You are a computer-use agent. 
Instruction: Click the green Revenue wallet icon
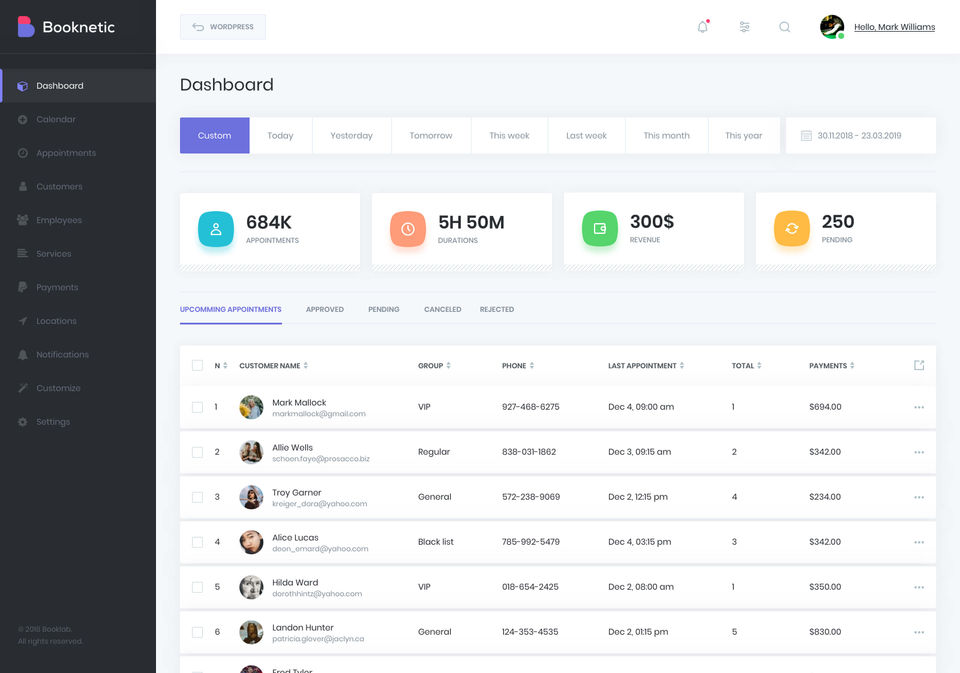pyautogui.click(x=599, y=228)
